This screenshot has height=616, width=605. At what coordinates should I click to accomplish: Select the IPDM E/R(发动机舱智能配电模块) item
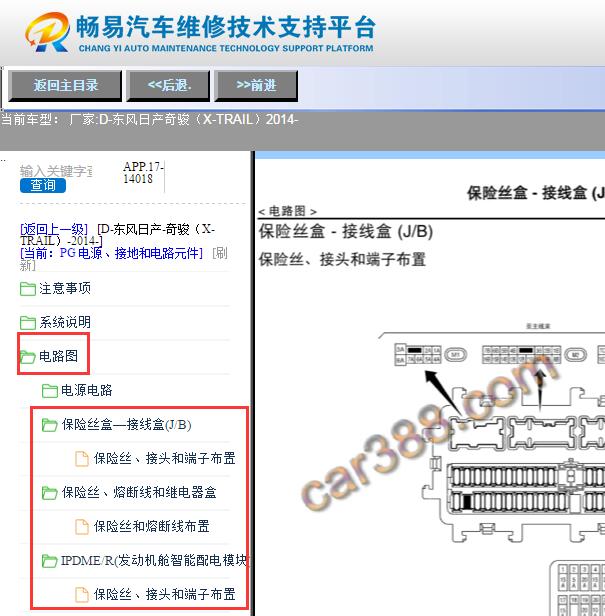(x=155, y=560)
